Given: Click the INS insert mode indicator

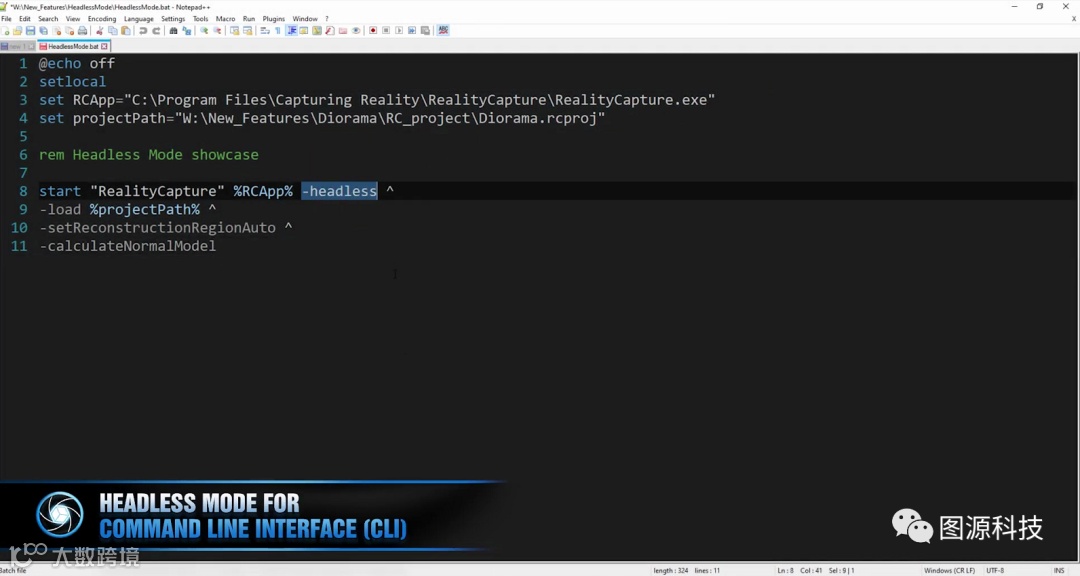Looking at the screenshot, I should tap(1059, 570).
